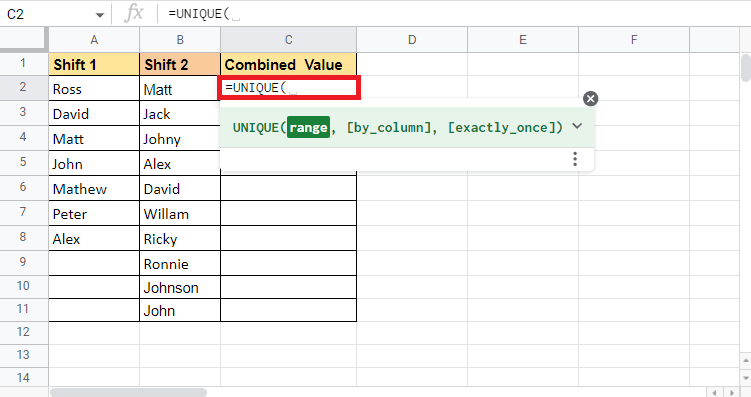
Task: Click the formula bar containing =UNIQUE(
Action: click(x=455, y=14)
